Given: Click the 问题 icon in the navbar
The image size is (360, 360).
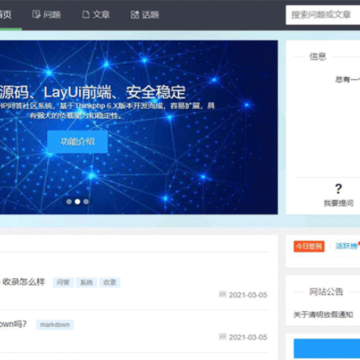Looking at the screenshot, I should click(36, 15).
